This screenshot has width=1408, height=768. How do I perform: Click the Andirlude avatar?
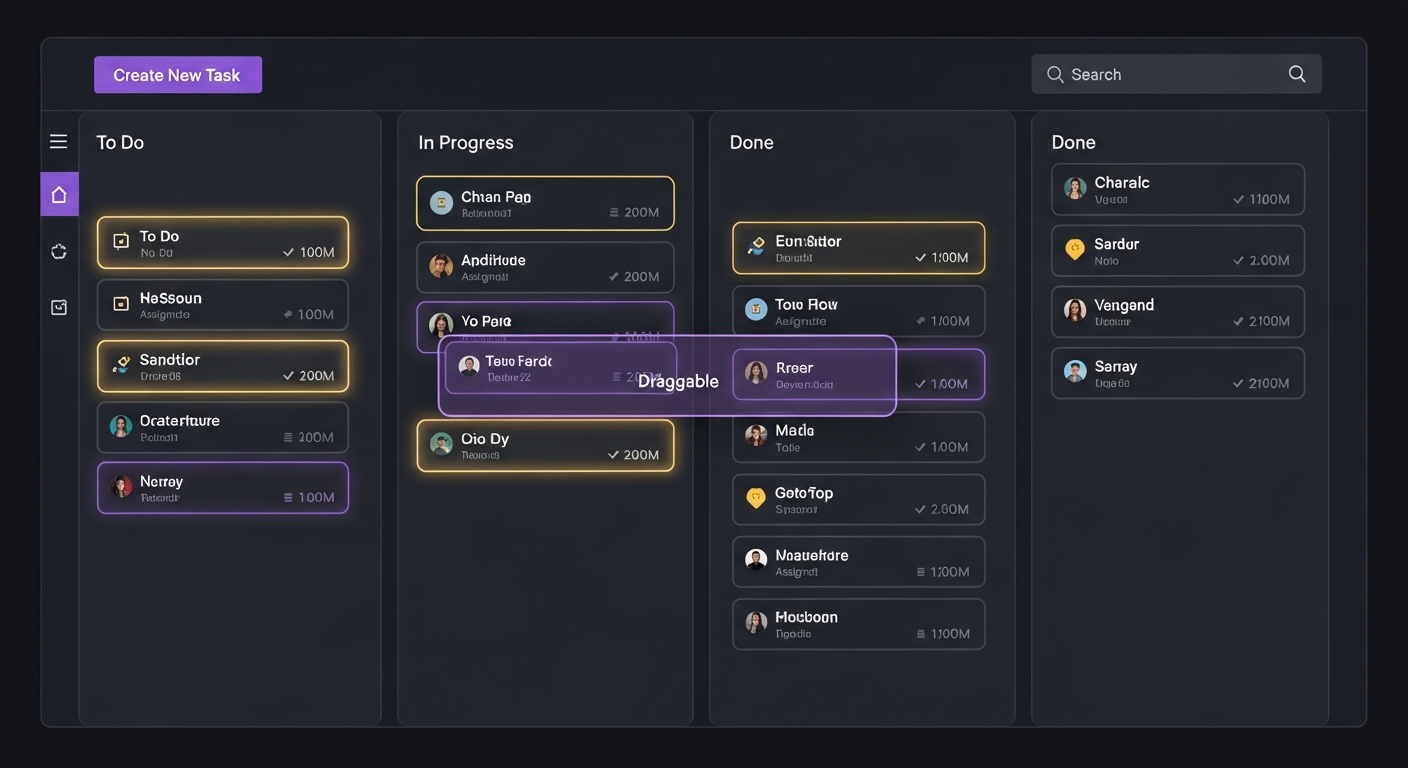pos(441,266)
